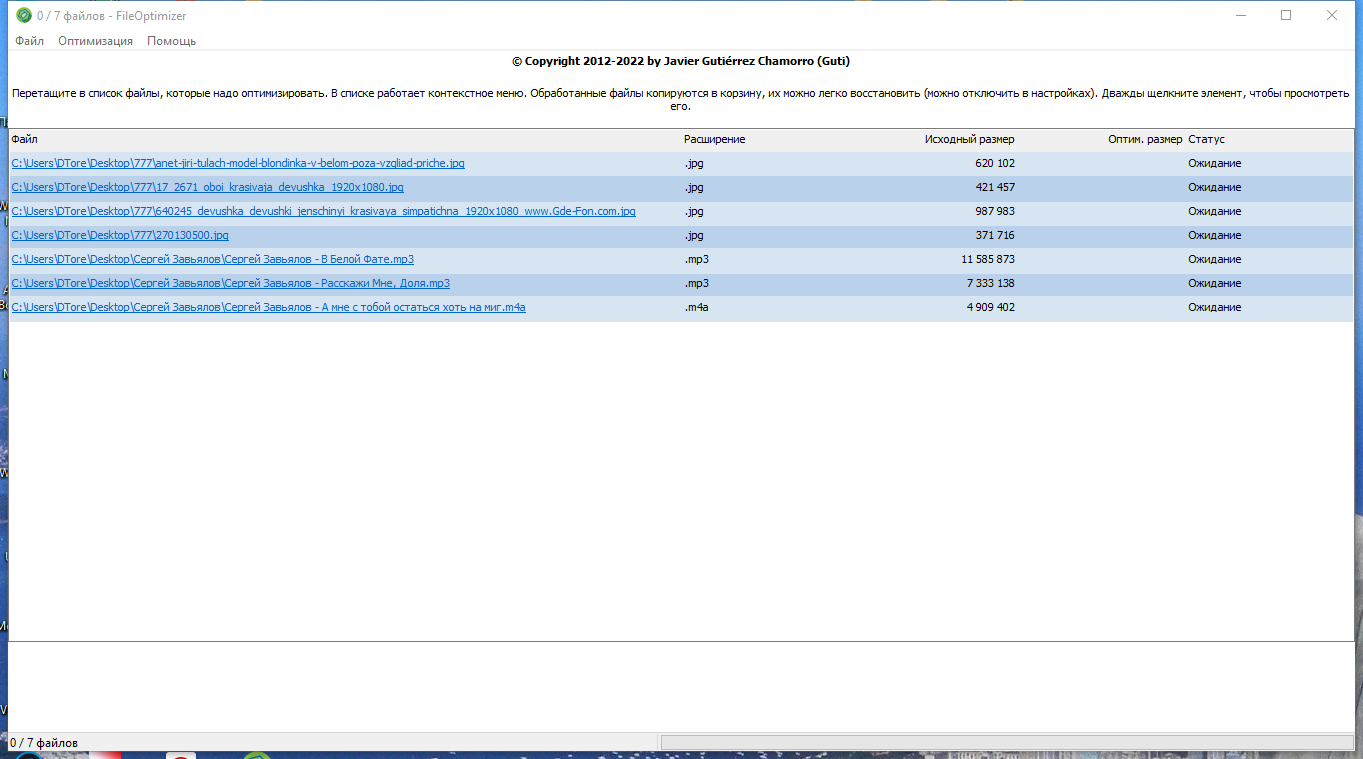Click the original size value 421 457

995,187
